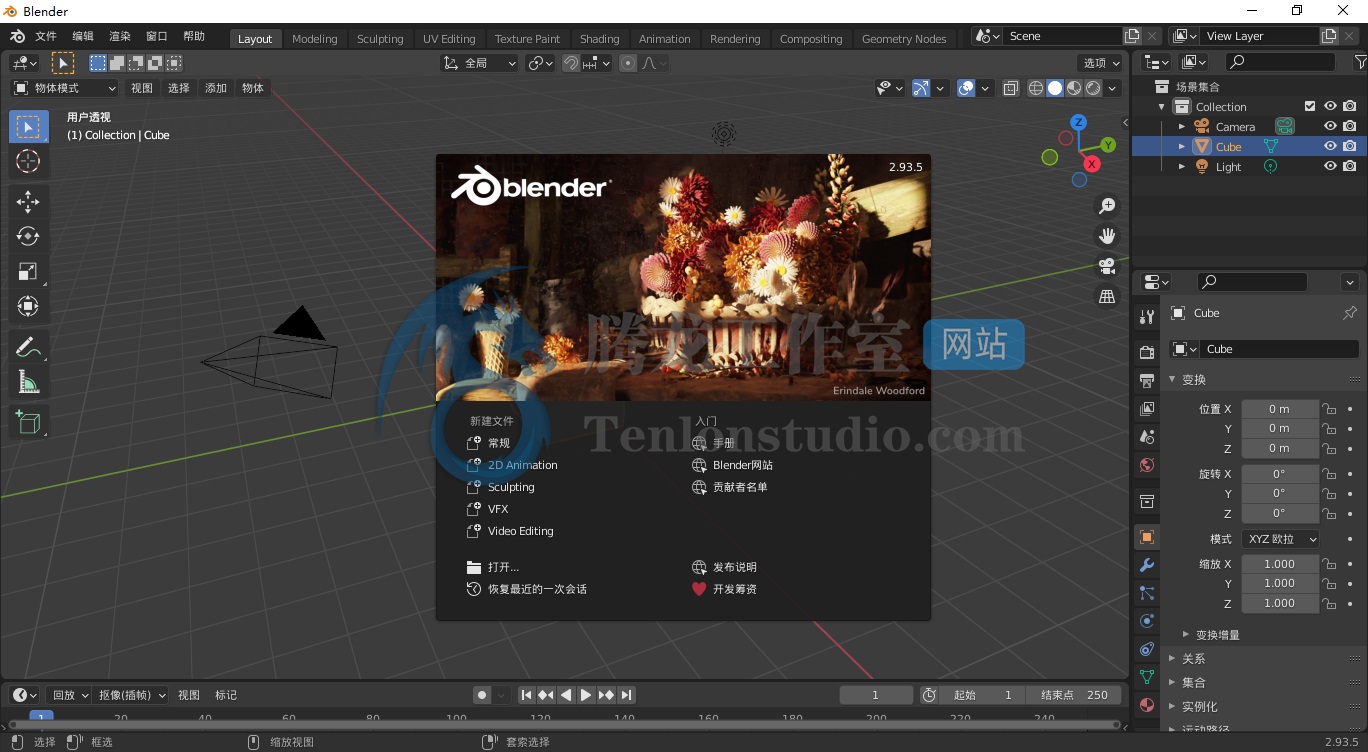
Task: Activate the Transform tool
Action: (x=28, y=306)
